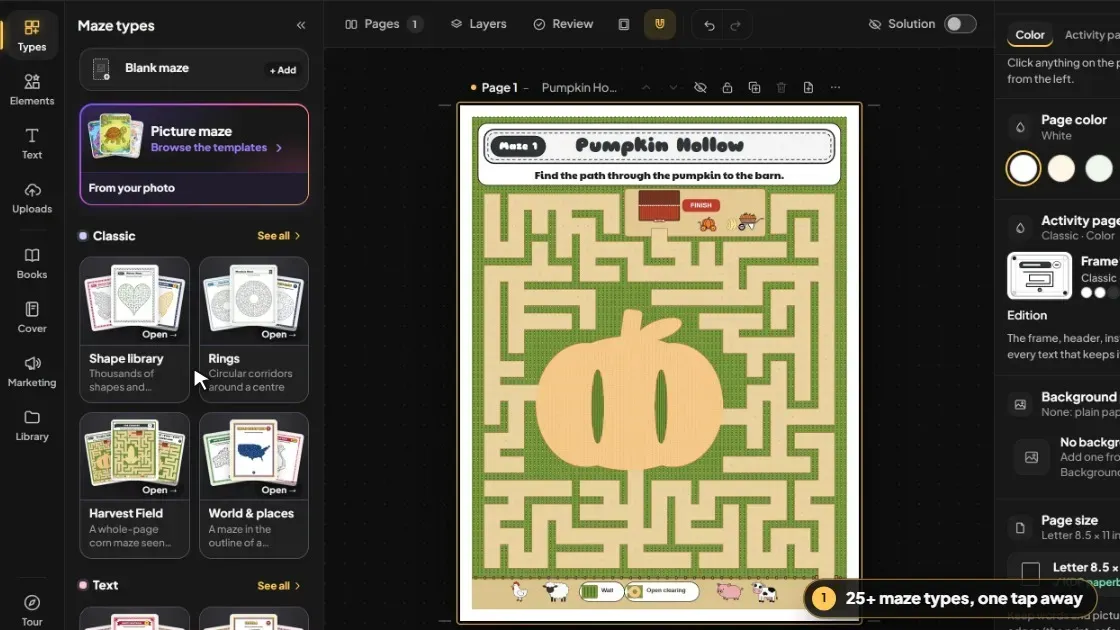Open the Review tab

coord(563,24)
